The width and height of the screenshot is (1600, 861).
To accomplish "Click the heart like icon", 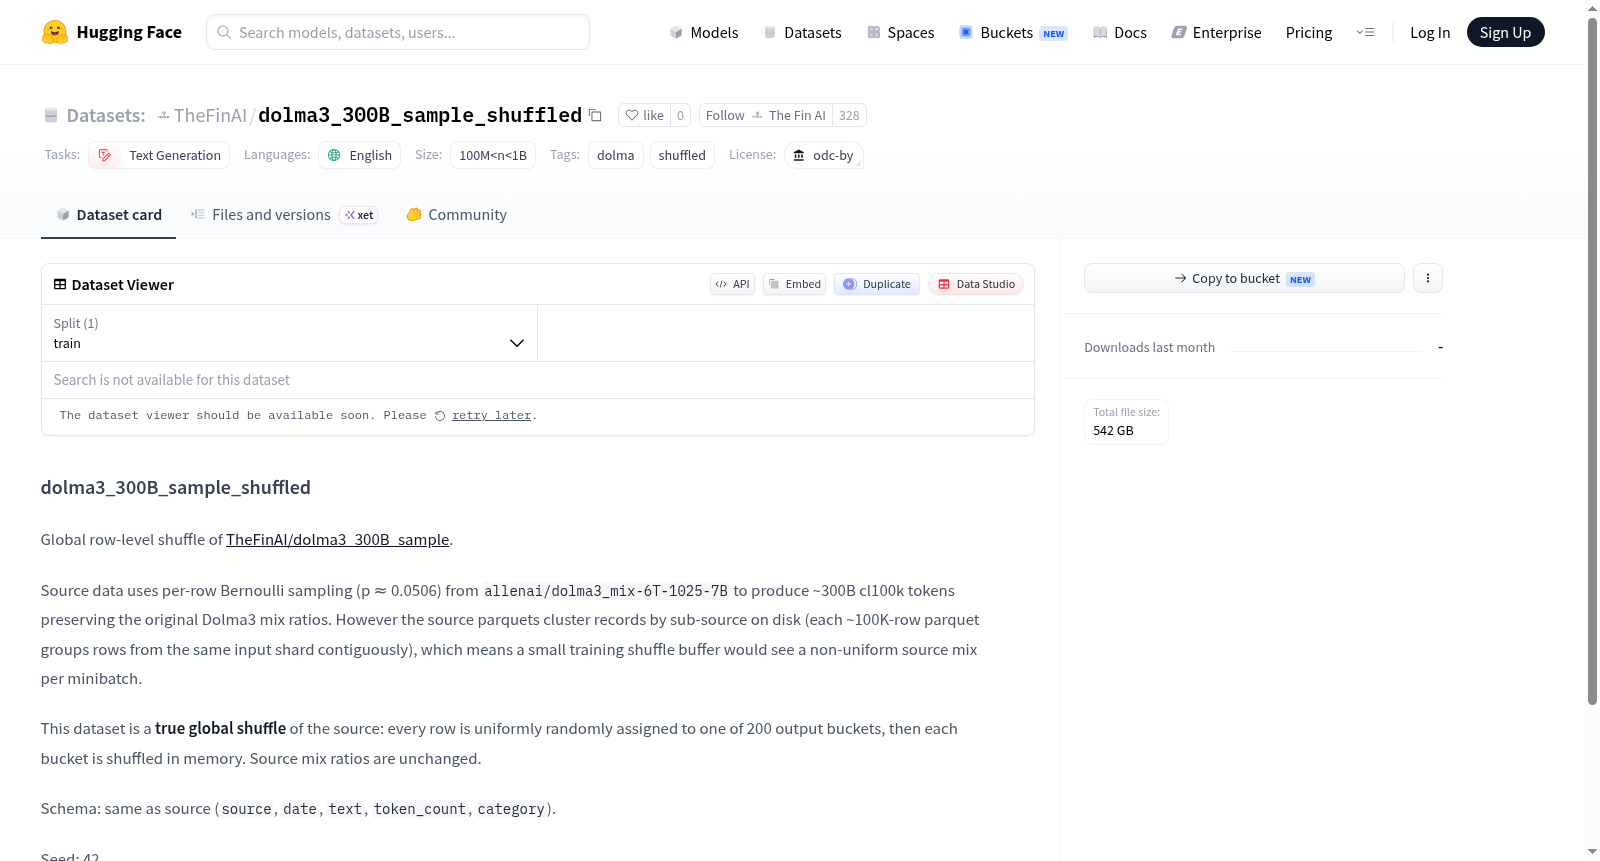I will [632, 115].
